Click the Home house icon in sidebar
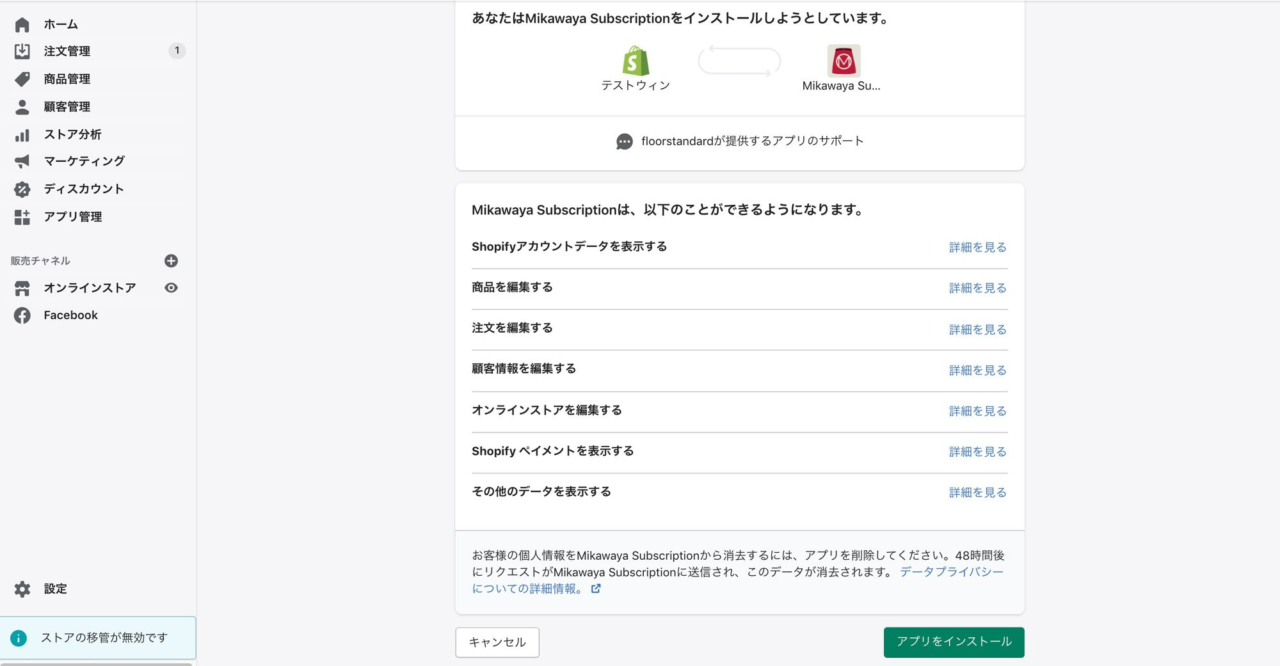1280x666 pixels. coord(22,24)
